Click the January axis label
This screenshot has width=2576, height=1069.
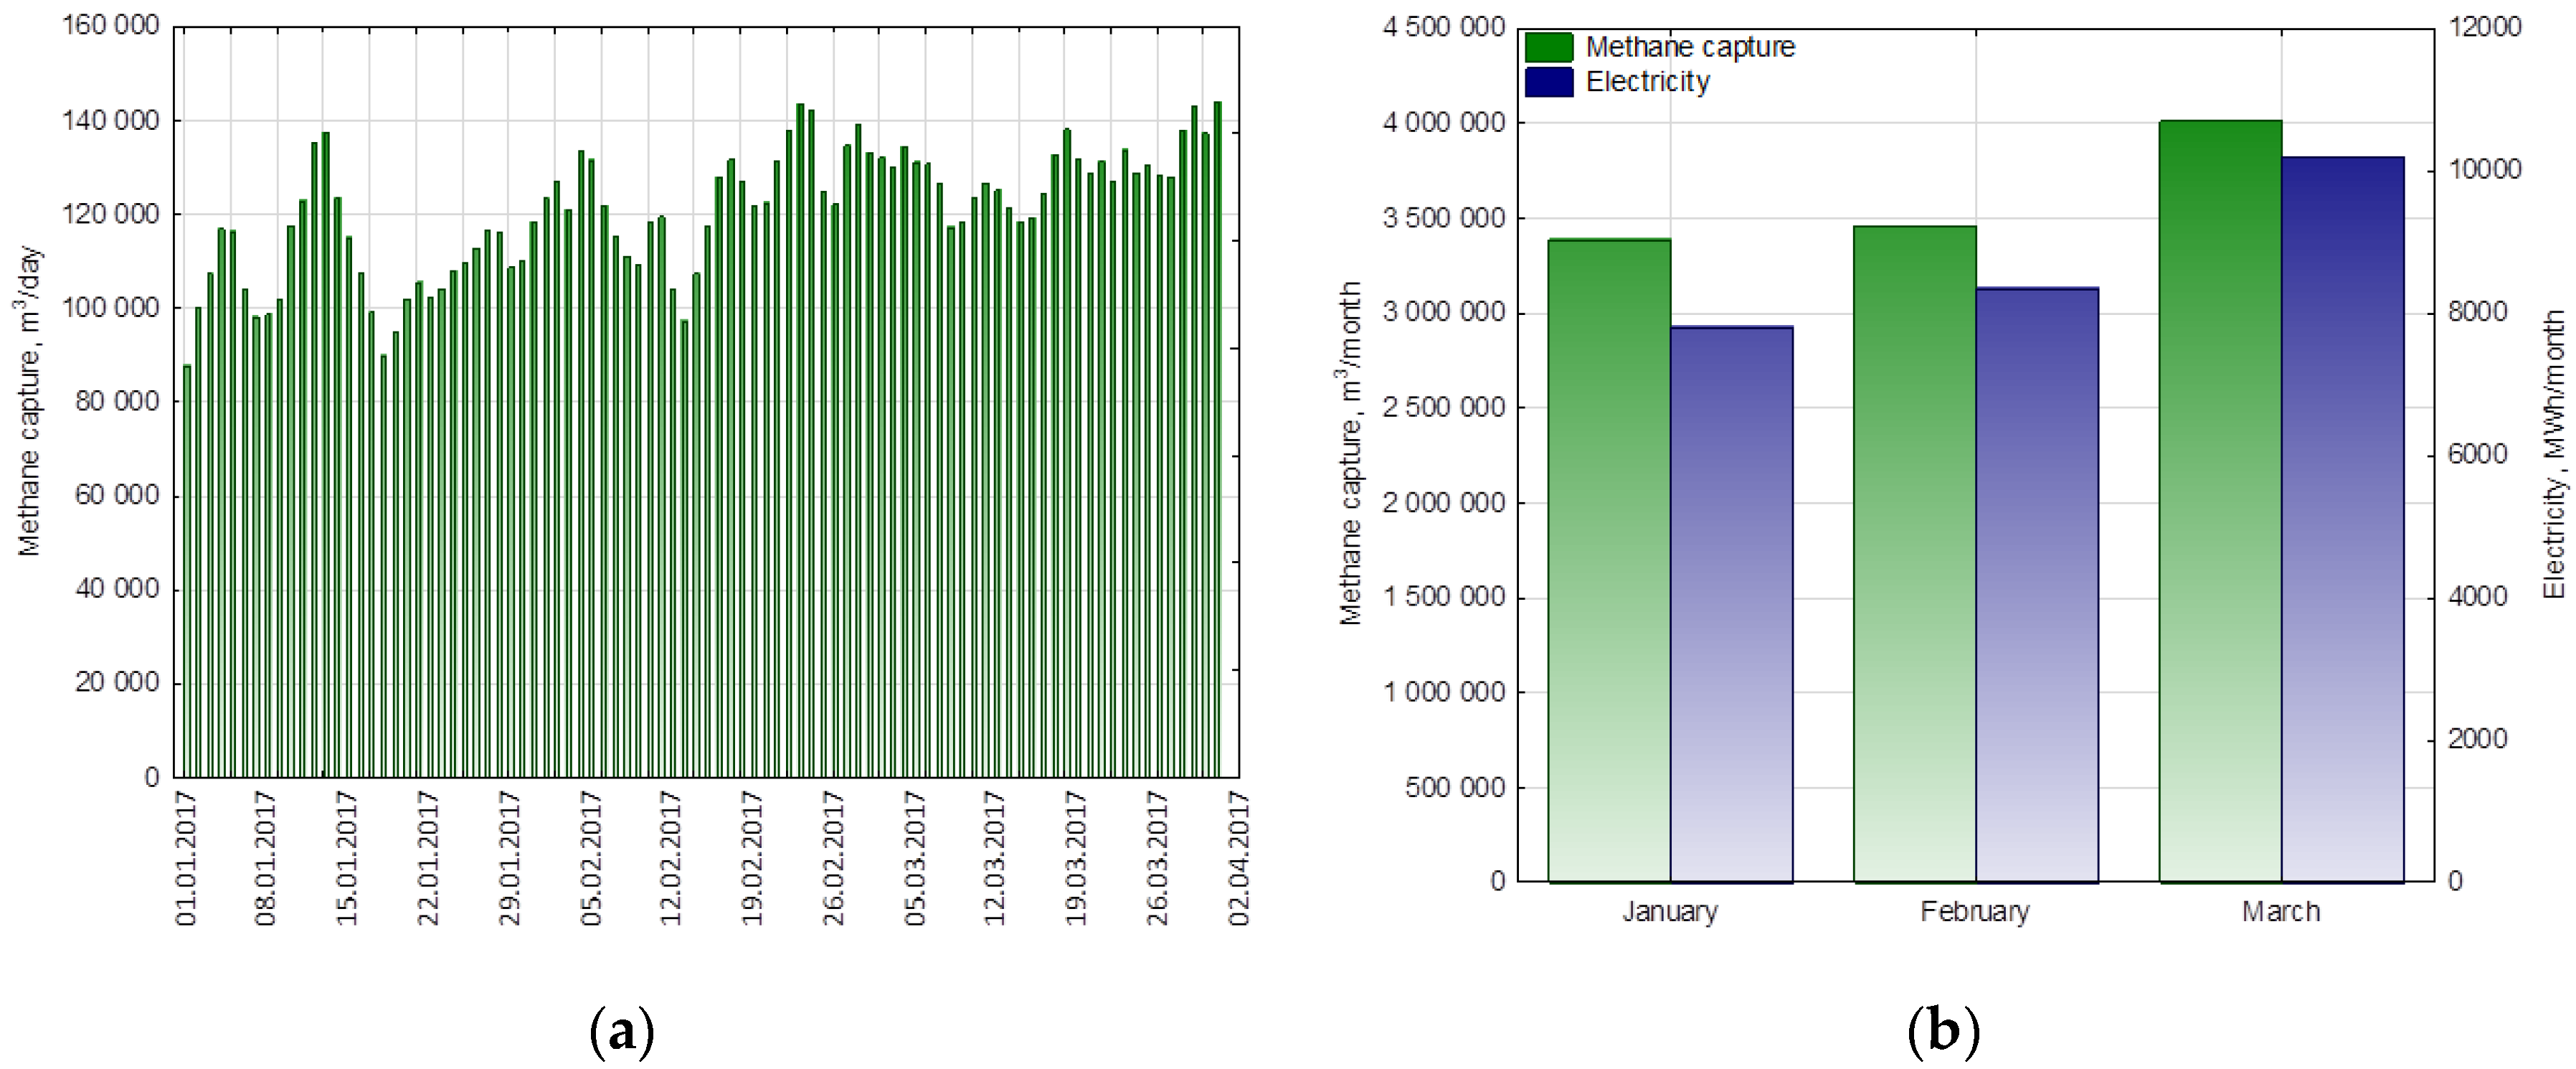tap(1670, 912)
